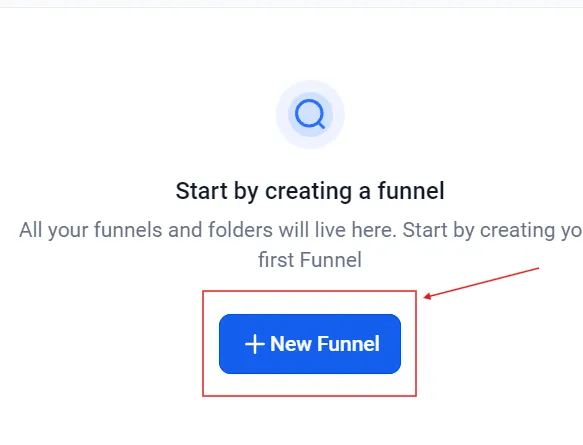Screen dimensions: 583x445
Task: Click the "first Funnel" text line
Action: [310, 260]
